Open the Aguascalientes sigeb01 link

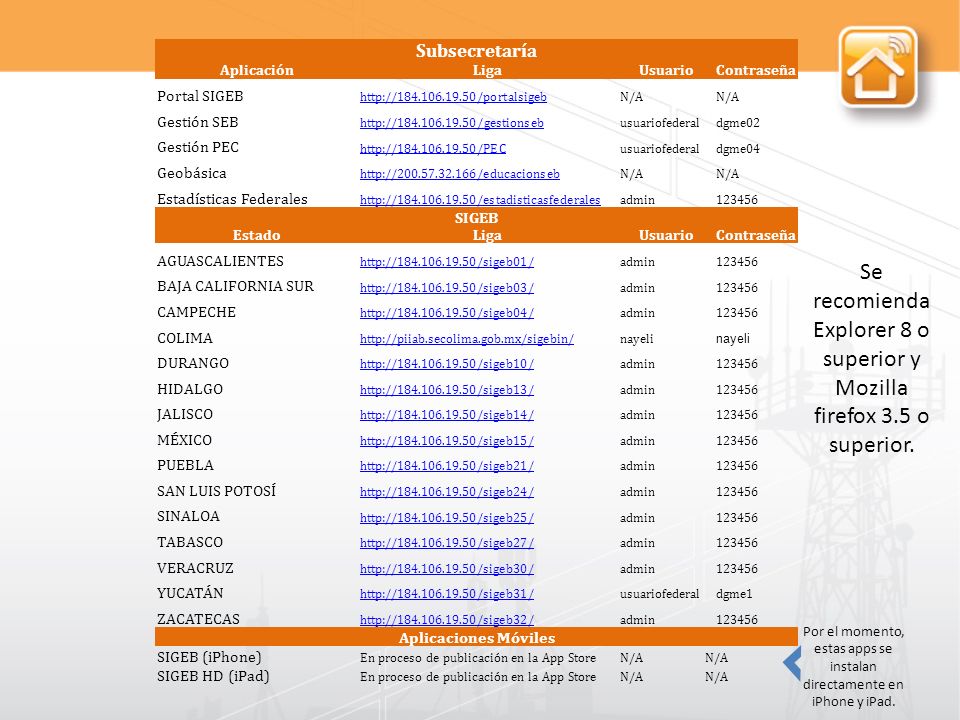tap(447, 262)
